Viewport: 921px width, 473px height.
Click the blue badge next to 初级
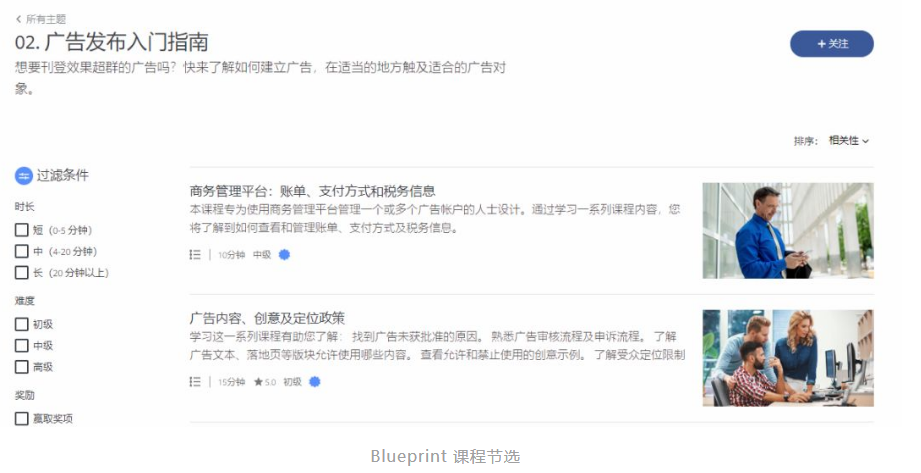click(x=315, y=382)
